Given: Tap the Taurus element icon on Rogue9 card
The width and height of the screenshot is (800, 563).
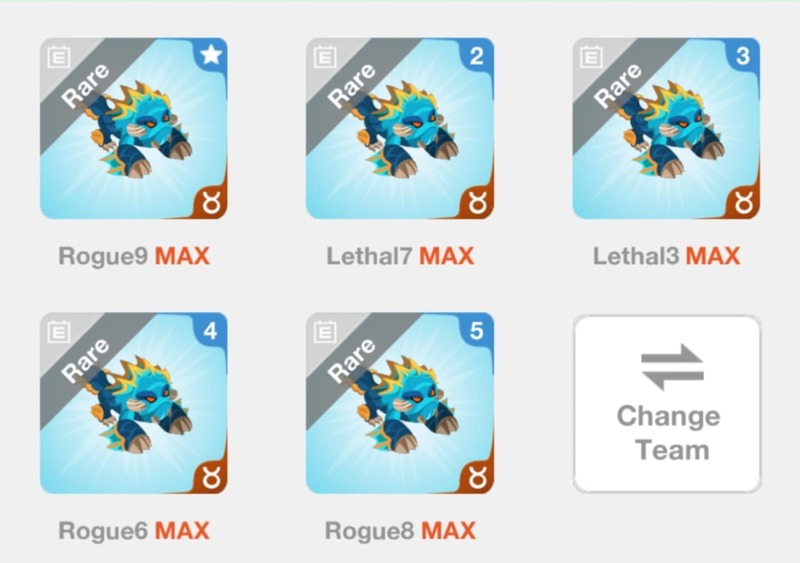Looking at the screenshot, I should (x=211, y=203).
